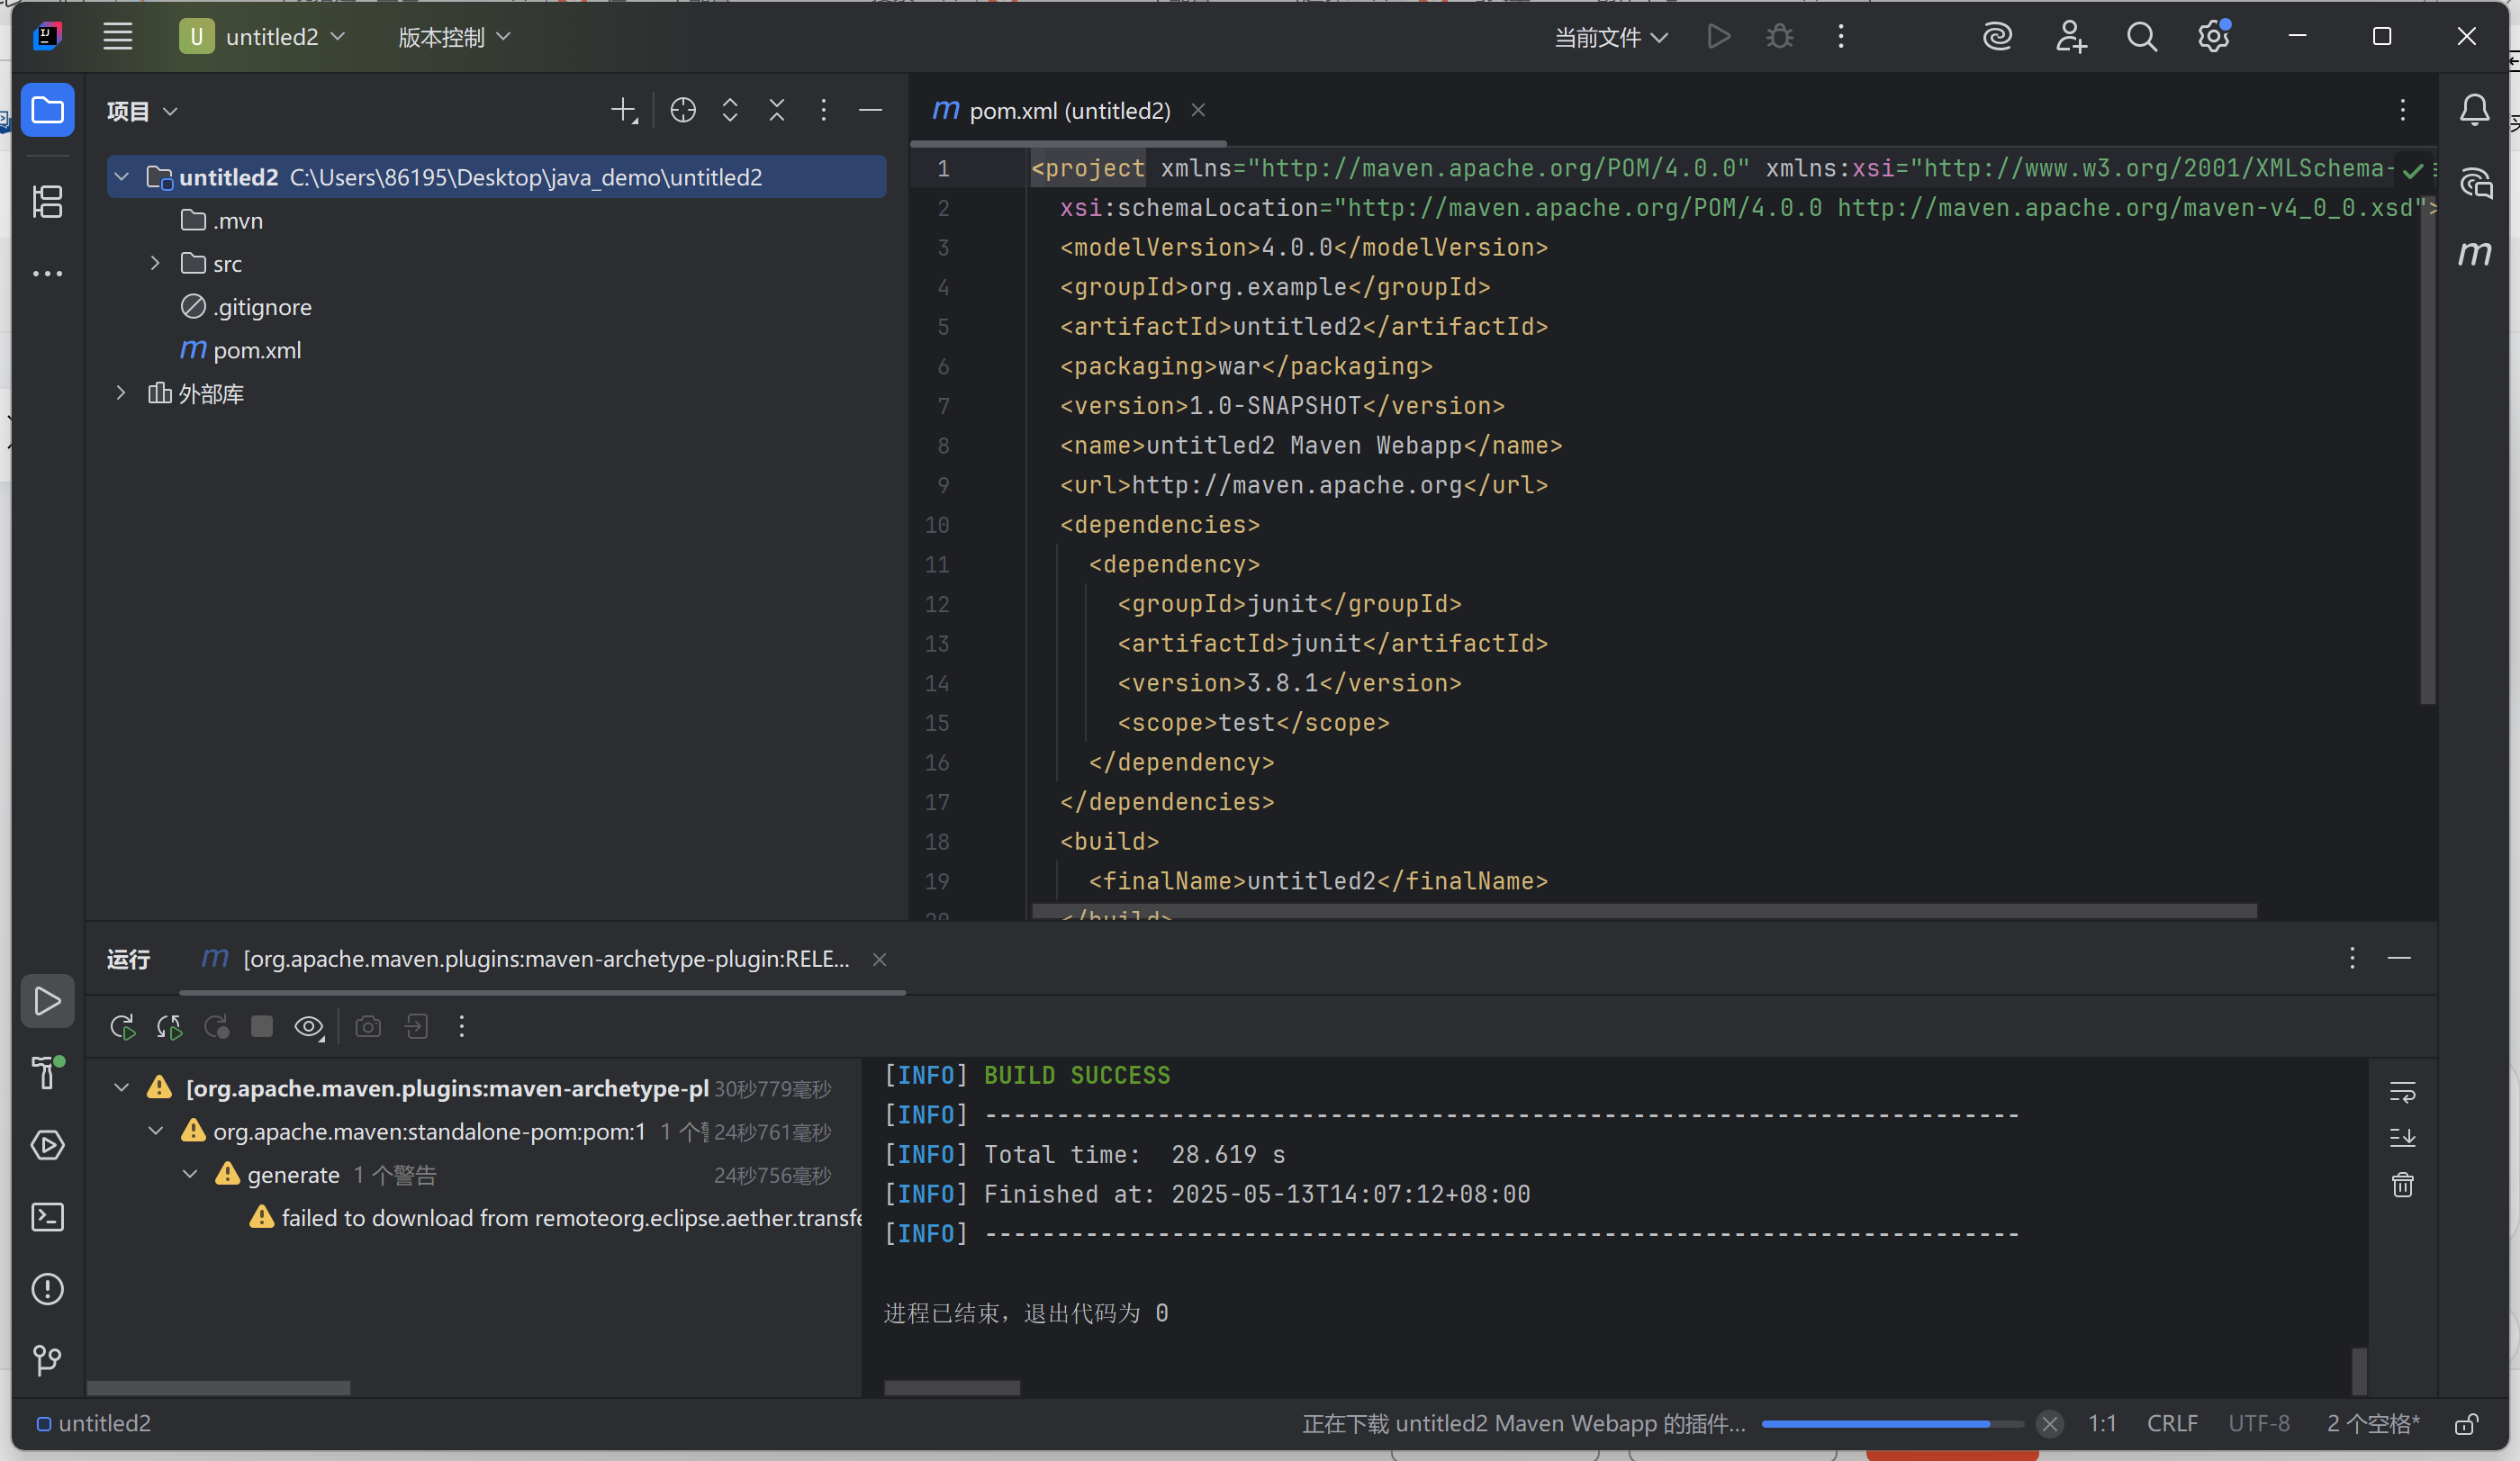Select opened file crosshair icon

tap(683, 110)
